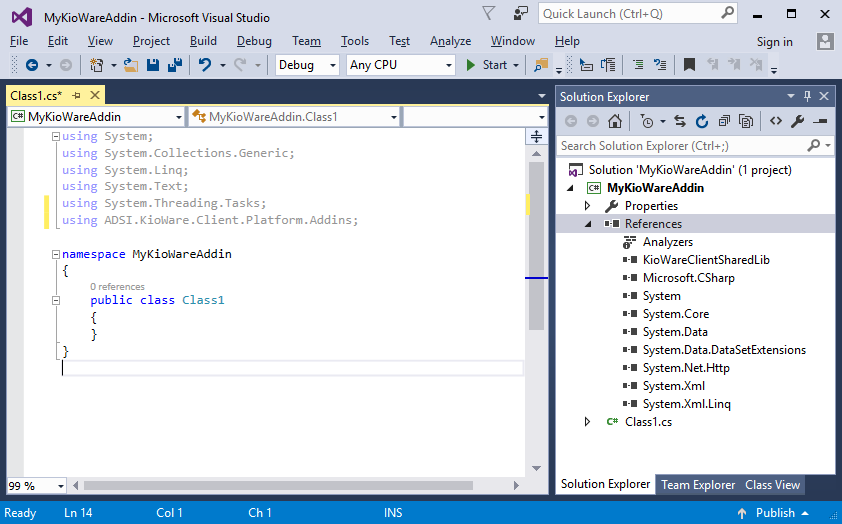Screen dimensions: 842x524
Task: Click the editor scroll down arrow
Action: [x=536, y=469]
